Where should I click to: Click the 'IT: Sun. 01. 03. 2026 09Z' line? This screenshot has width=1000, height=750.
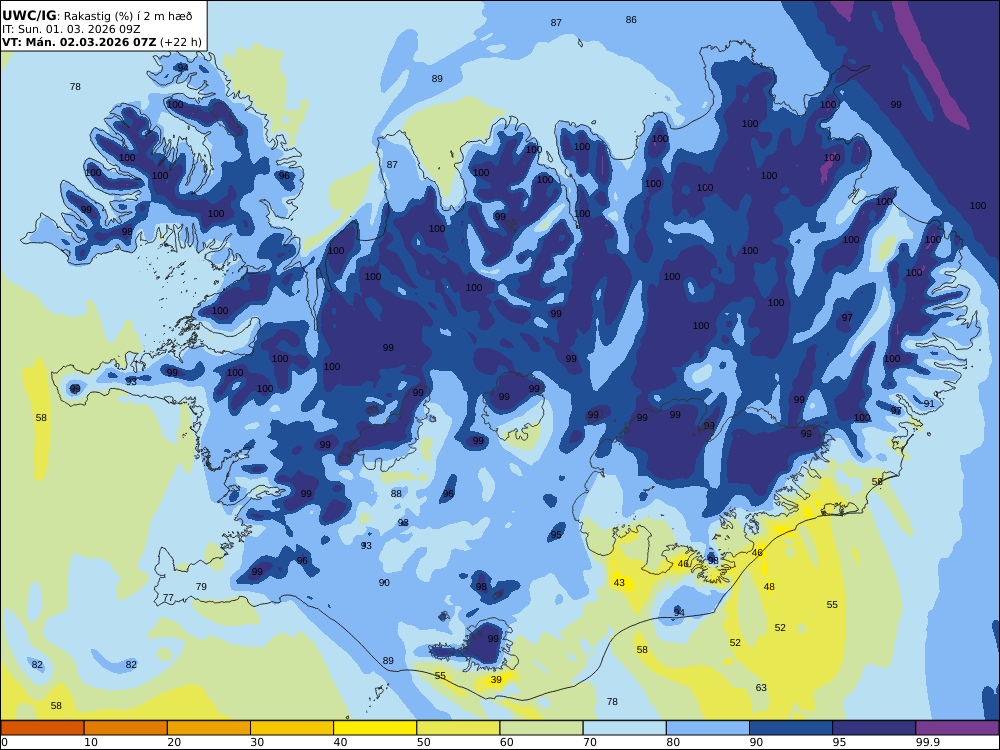click(71, 29)
